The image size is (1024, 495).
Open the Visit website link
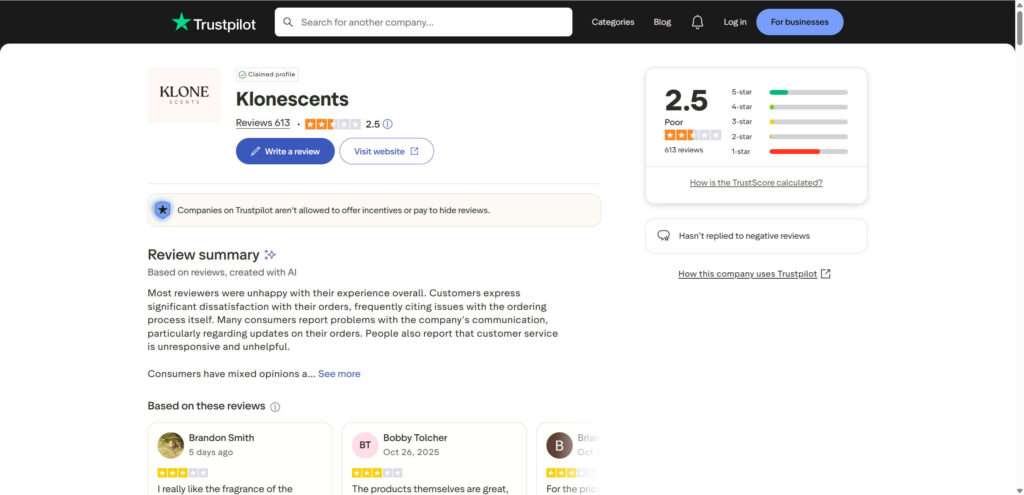[x=386, y=151]
